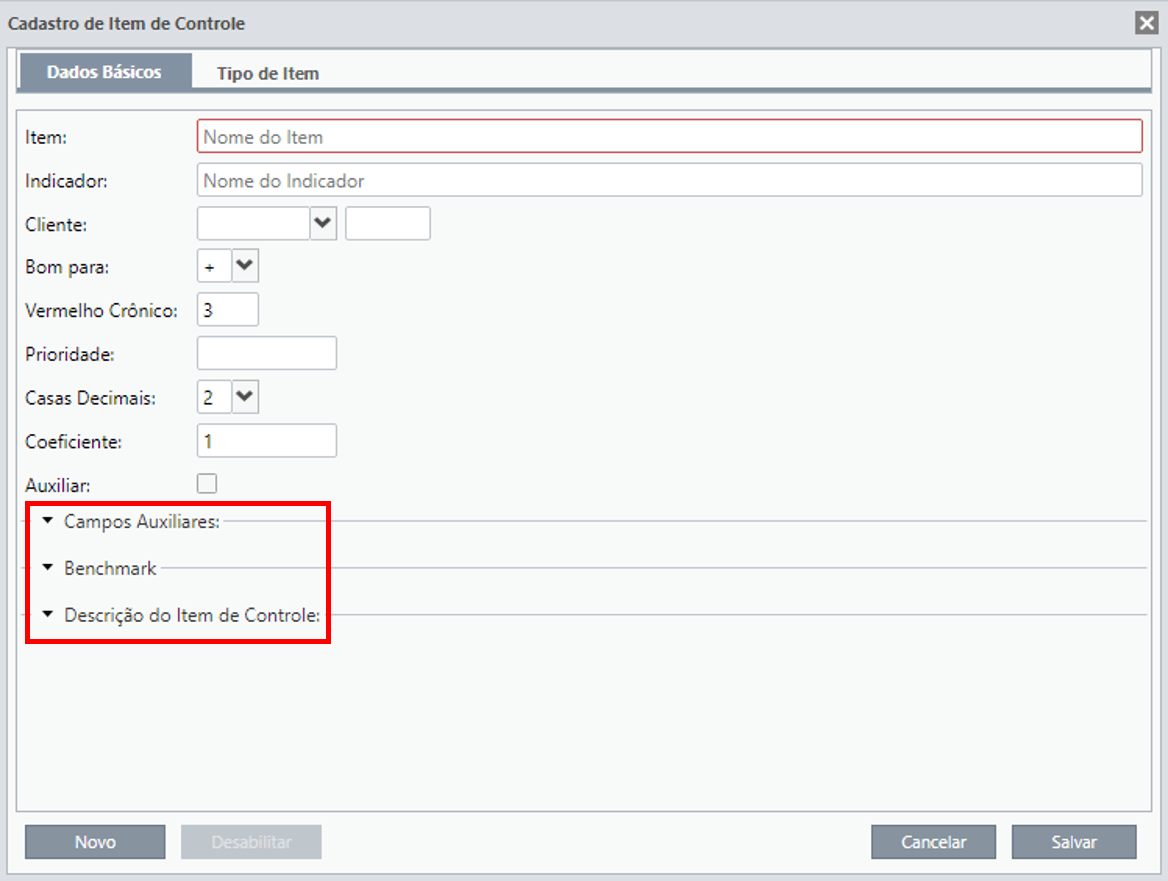This screenshot has width=1168, height=881.
Task: Expand Descrição do Item de Controle arrow
Action: (x=48, y=614)
